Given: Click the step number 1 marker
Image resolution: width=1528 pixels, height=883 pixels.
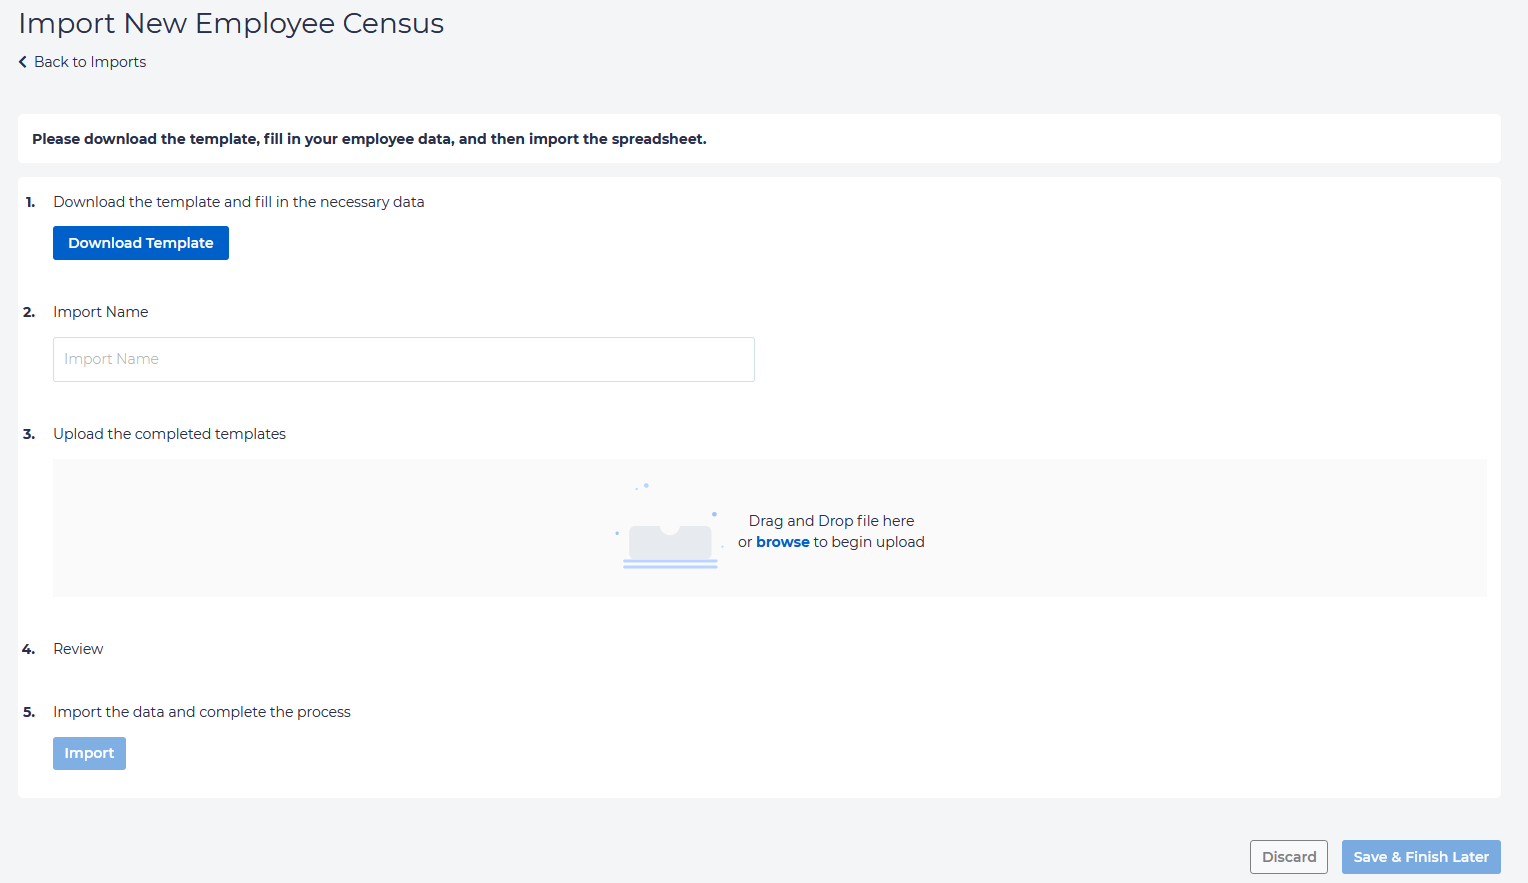Looking at the screenshot, I should tap(30, 202).
